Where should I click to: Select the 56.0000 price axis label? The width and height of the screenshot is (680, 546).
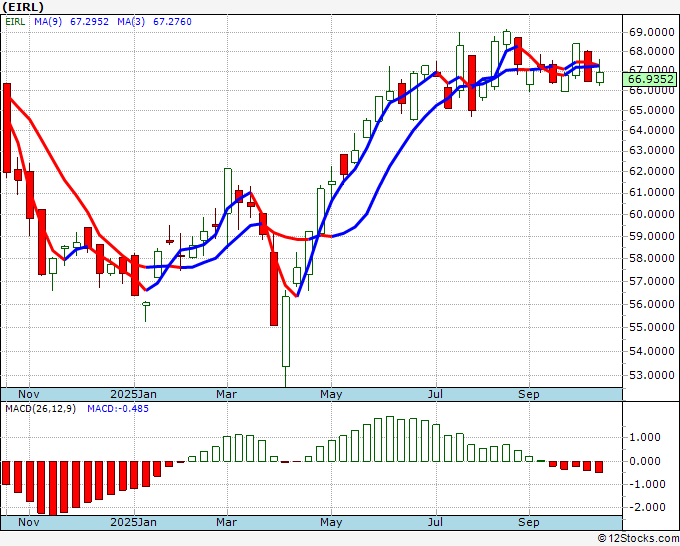(651, 304)
